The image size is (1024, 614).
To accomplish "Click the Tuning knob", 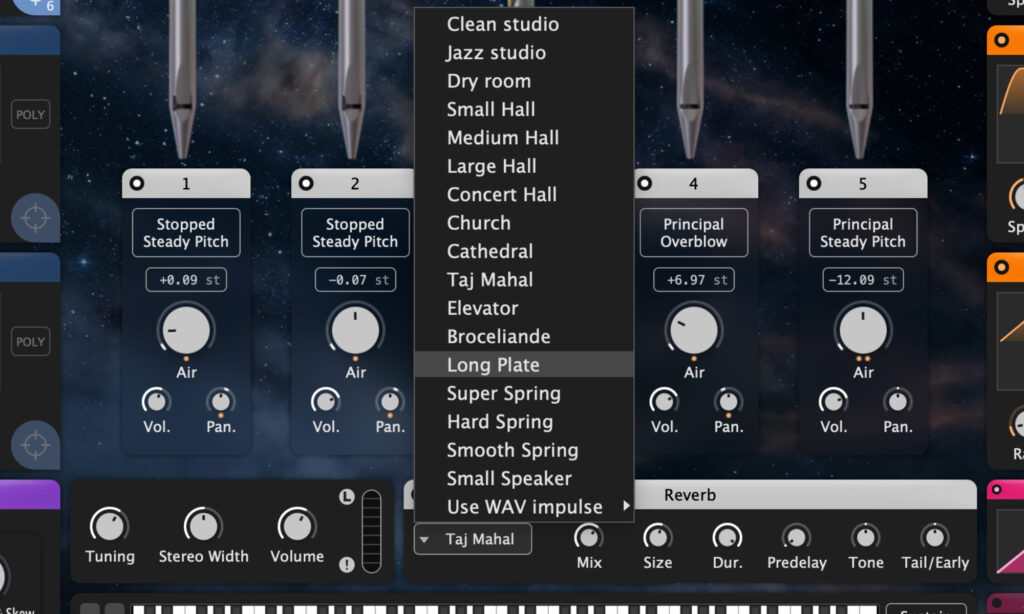I will pyautogui.click(x=109, y=526).
